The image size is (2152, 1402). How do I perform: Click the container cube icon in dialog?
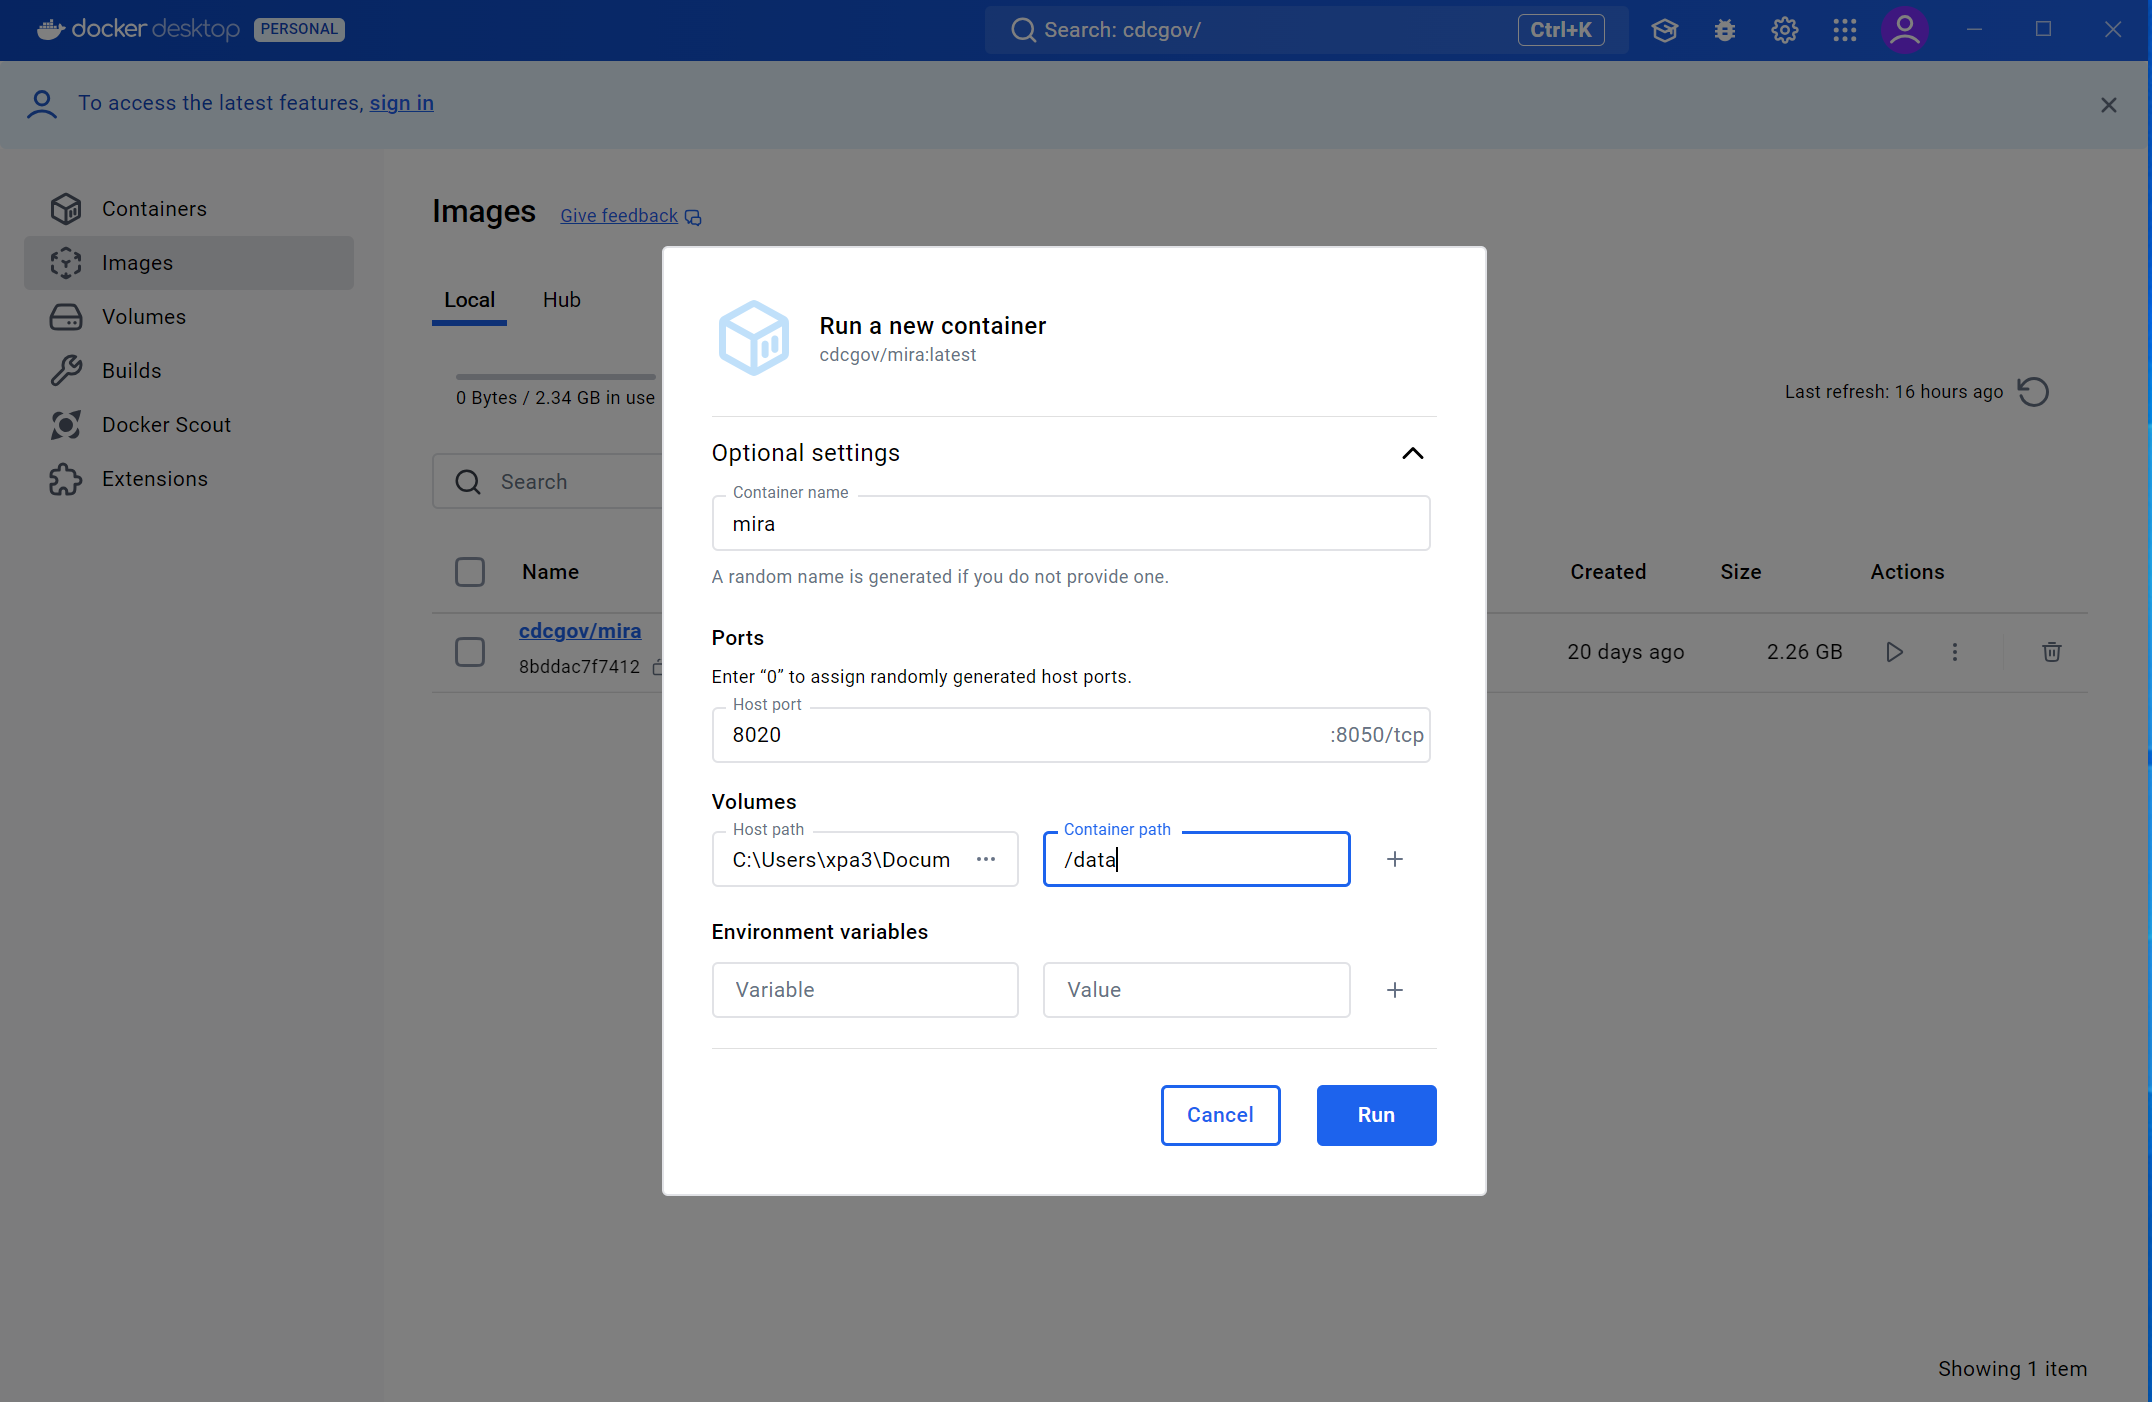pyautogui.click(x=754, y=338)
